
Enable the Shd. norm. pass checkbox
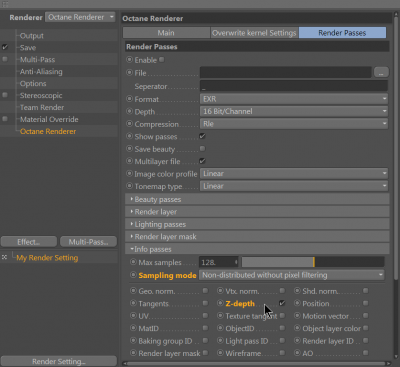point(366,291)
